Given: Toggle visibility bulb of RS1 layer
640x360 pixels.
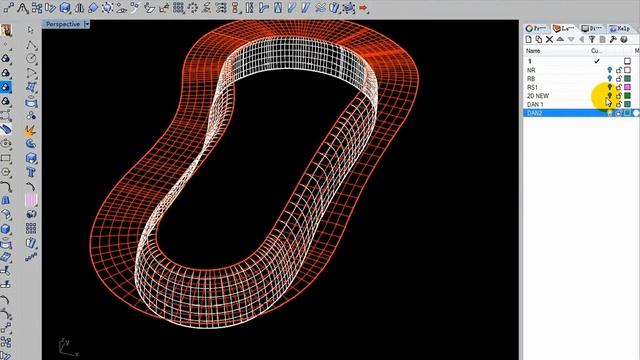Looking at the screenshot, I should 610,87.
